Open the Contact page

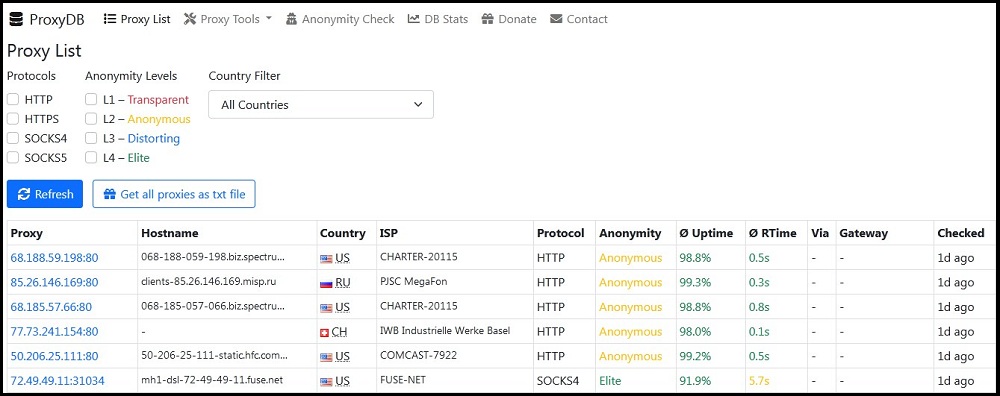click(x=578, y=19)
